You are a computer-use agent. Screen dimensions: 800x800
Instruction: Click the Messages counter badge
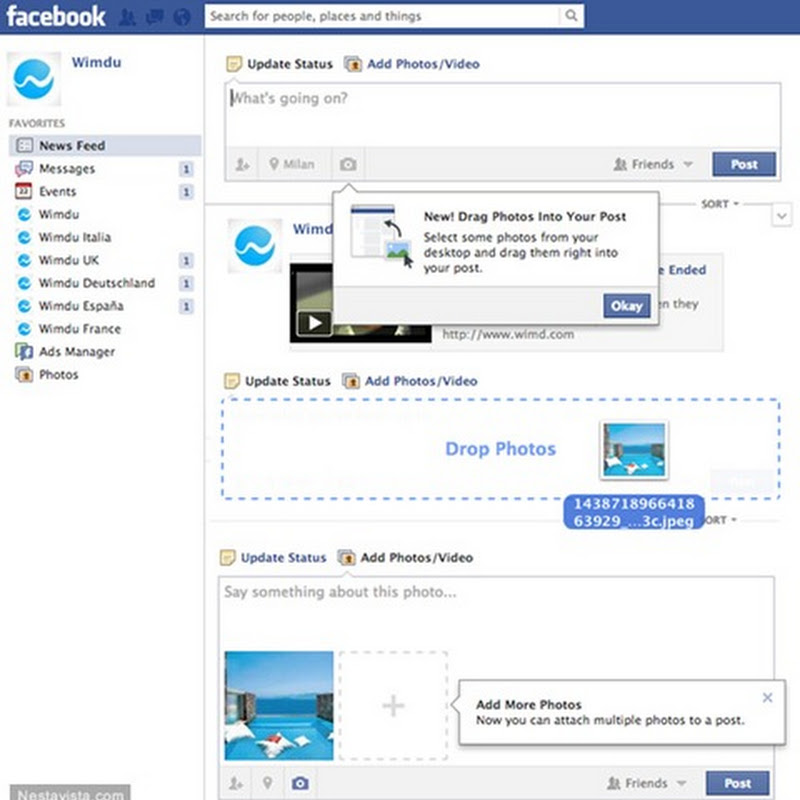(x=186, y=169)
